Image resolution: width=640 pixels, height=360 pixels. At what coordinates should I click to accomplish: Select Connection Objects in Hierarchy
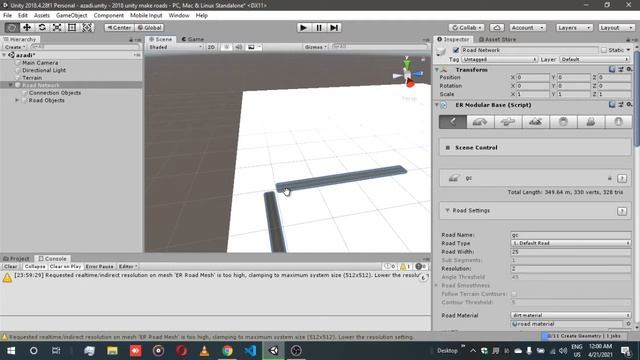point(55,93)
